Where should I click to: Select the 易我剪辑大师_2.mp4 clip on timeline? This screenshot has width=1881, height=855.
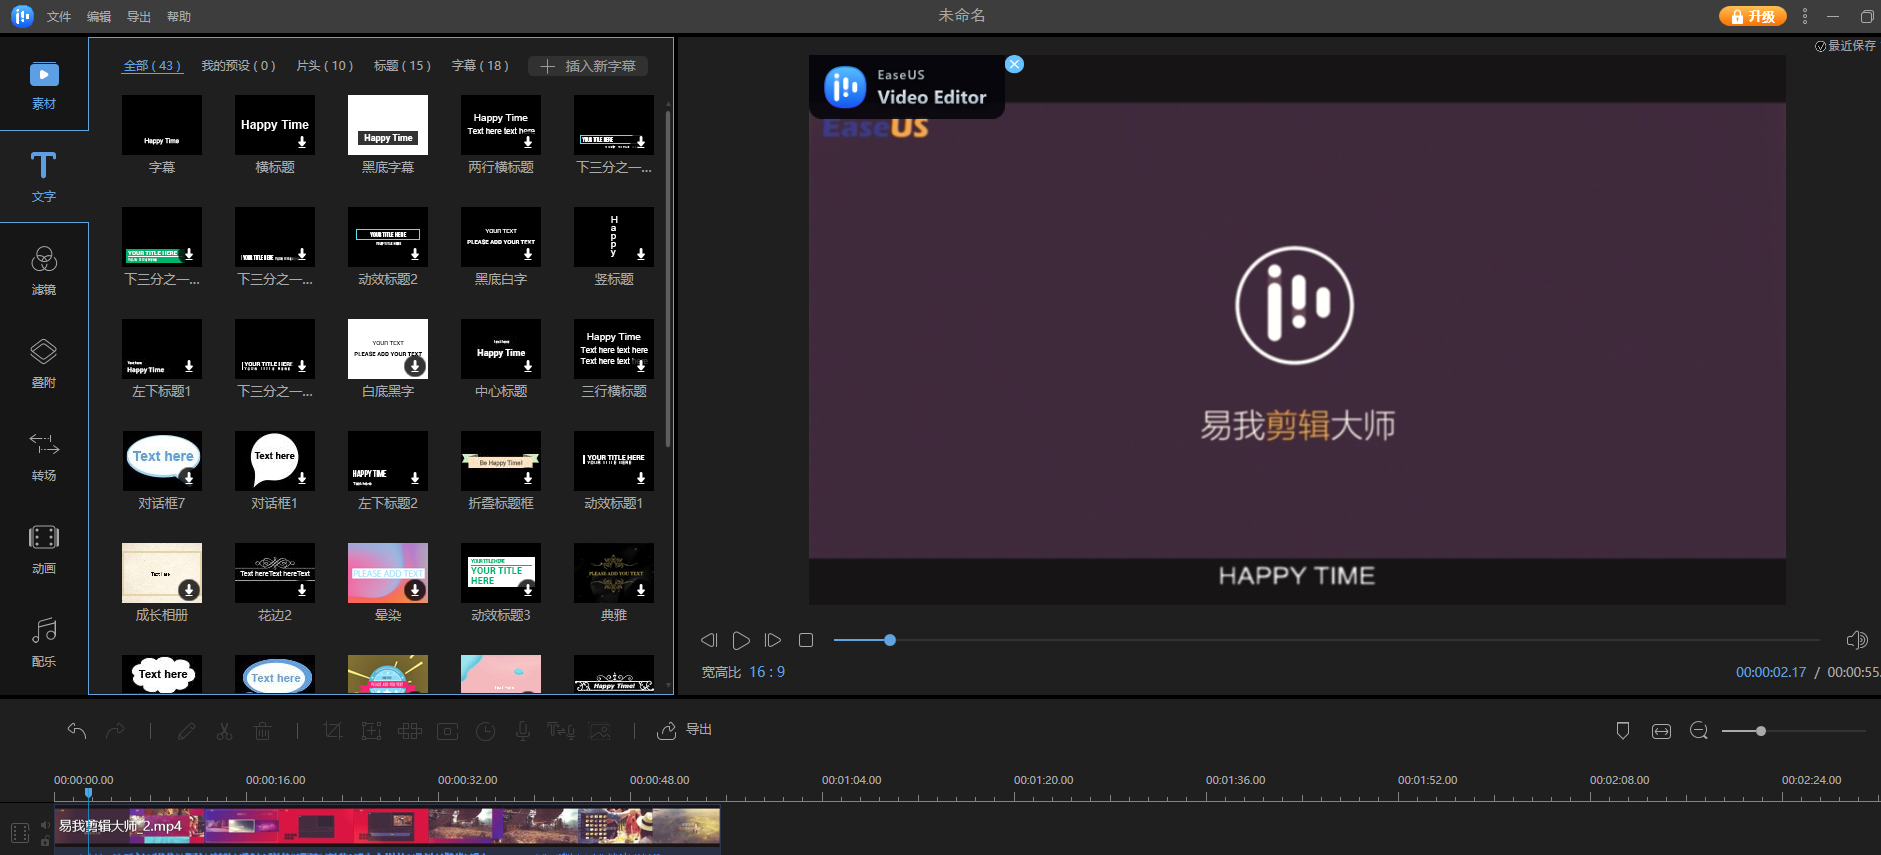click(x=387, y=826)
